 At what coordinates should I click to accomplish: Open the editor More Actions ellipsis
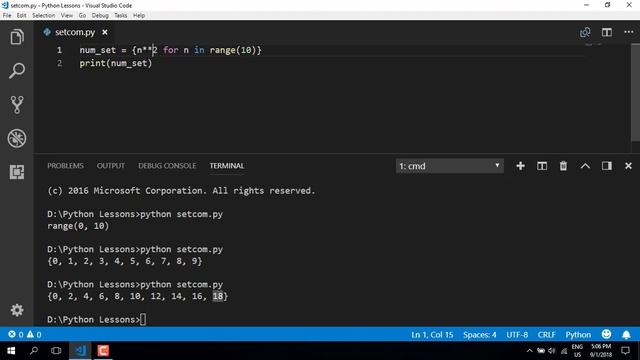tap(629, 32)
